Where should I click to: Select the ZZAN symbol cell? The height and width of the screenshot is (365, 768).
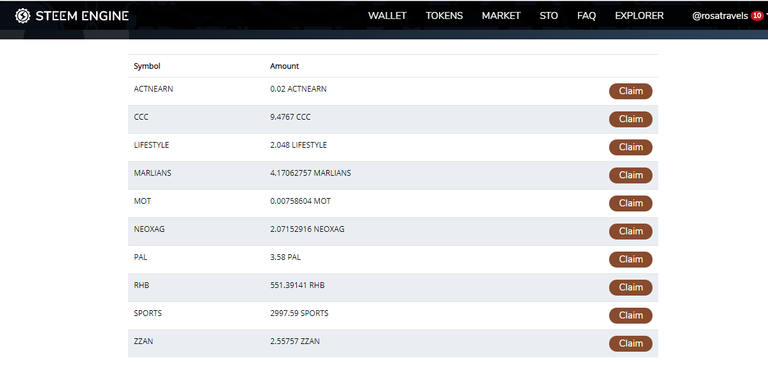click(144, 341)
